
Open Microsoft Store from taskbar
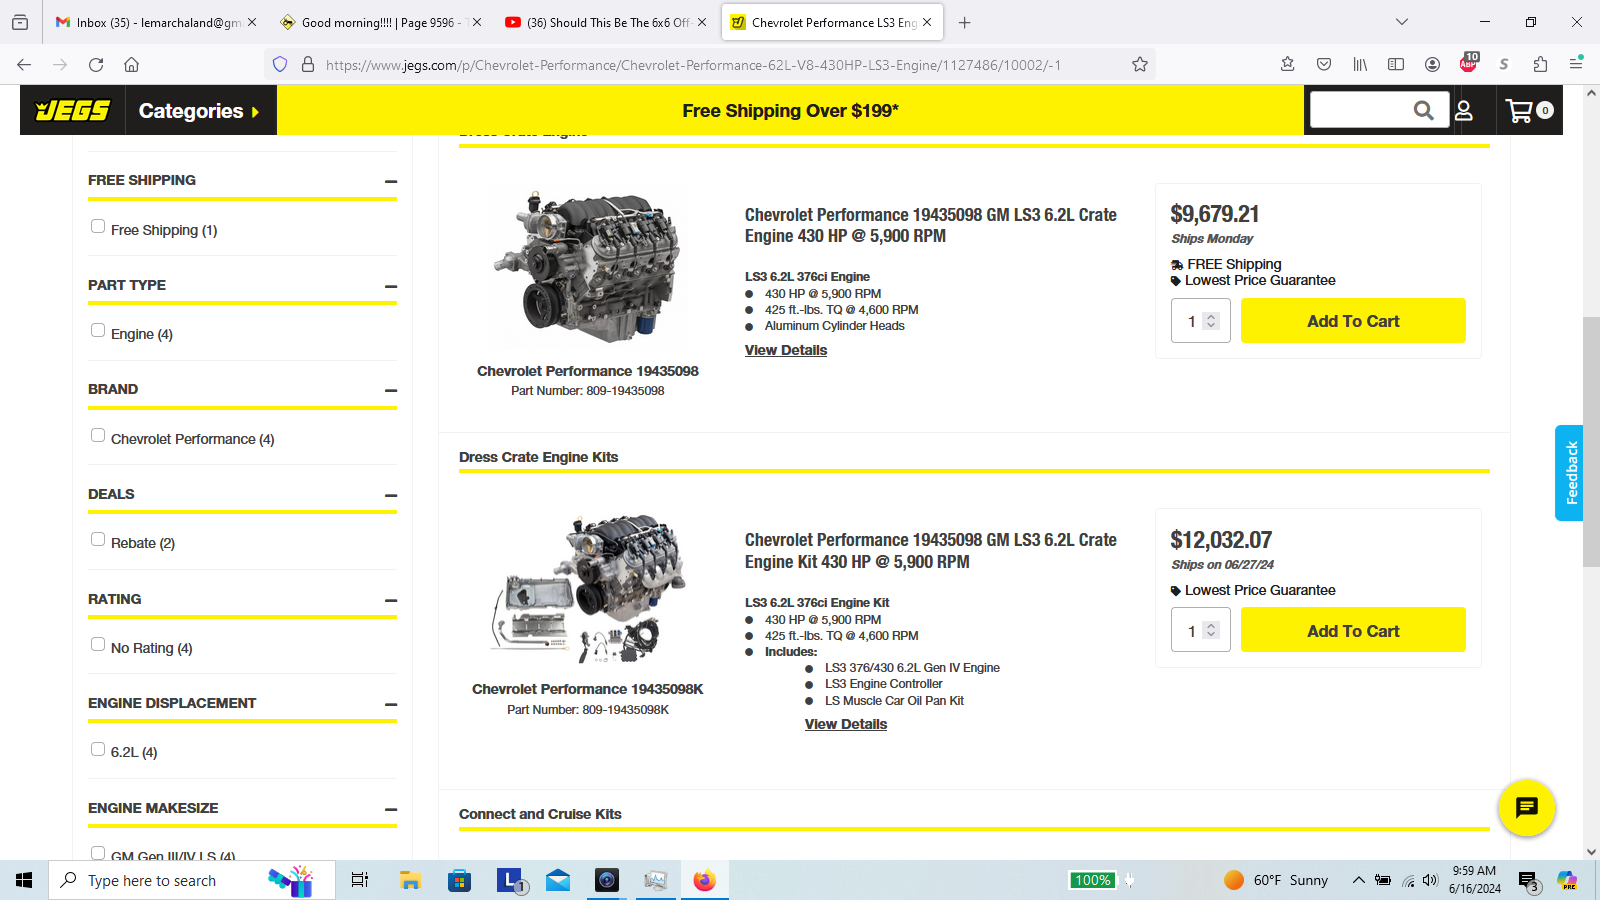coord(459,880)
